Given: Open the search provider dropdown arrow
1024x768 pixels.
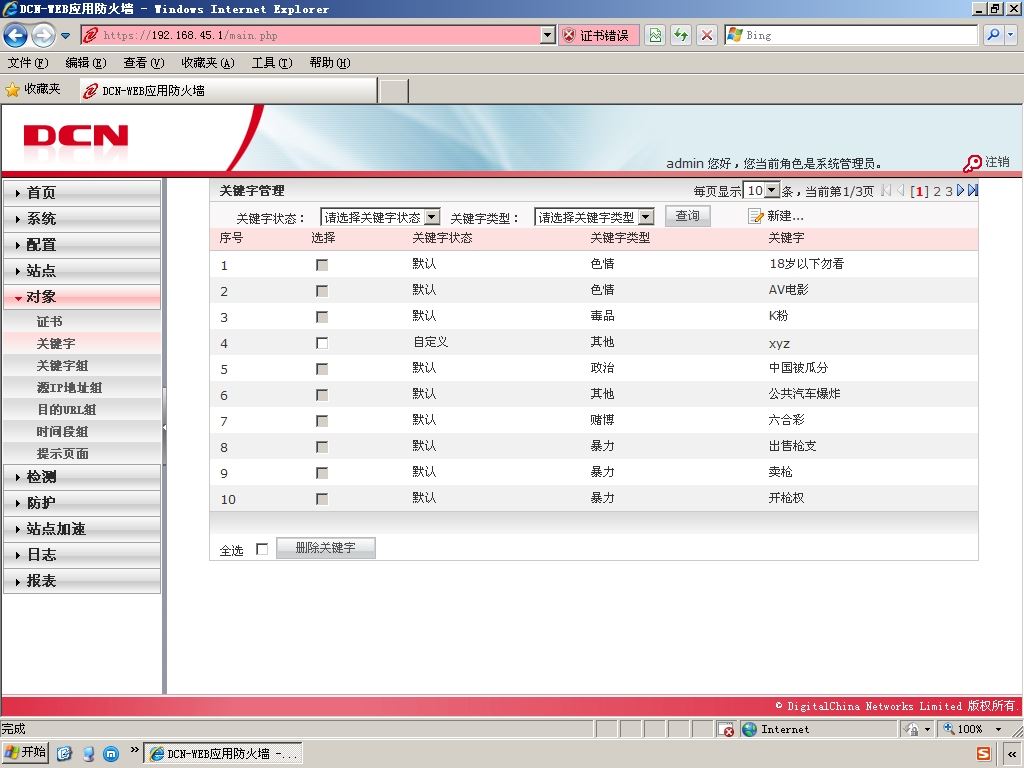Looking at the screenshot, I should pyautogui.click(x=1010, y=35).
